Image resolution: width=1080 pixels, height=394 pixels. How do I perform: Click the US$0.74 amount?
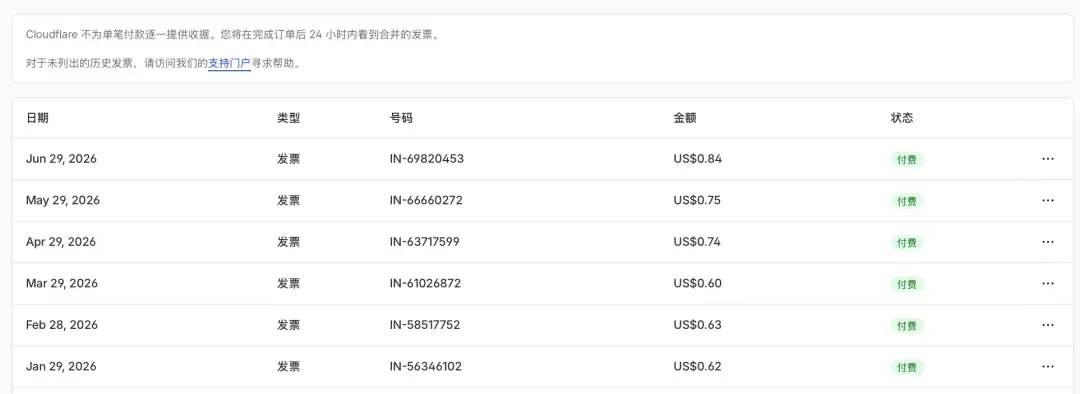[x=698, y=242]
